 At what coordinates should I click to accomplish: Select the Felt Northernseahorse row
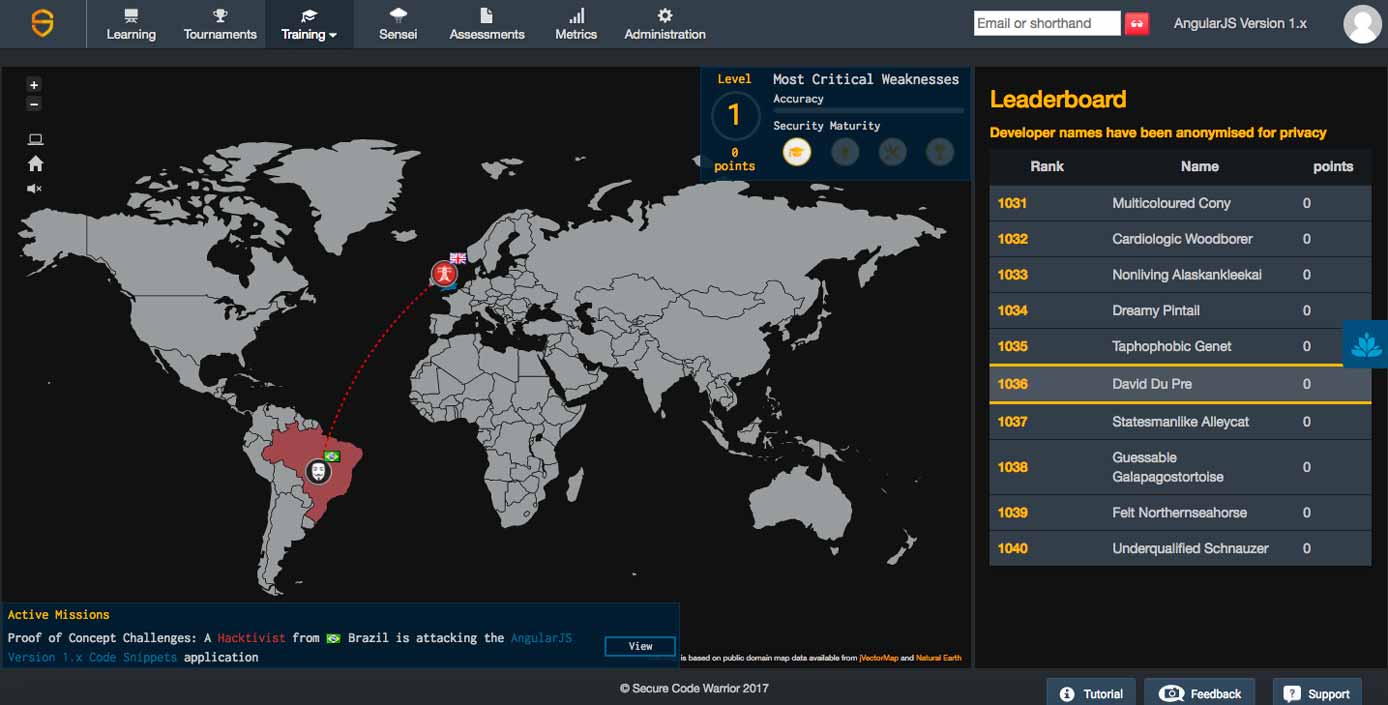[x=1180, y=513]
